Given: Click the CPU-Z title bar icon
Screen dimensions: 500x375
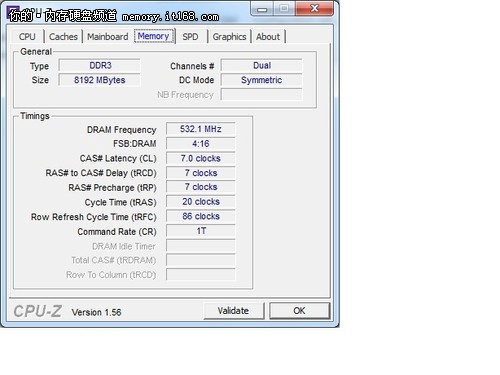Looking at the screenshot, I should pos(12,12).
